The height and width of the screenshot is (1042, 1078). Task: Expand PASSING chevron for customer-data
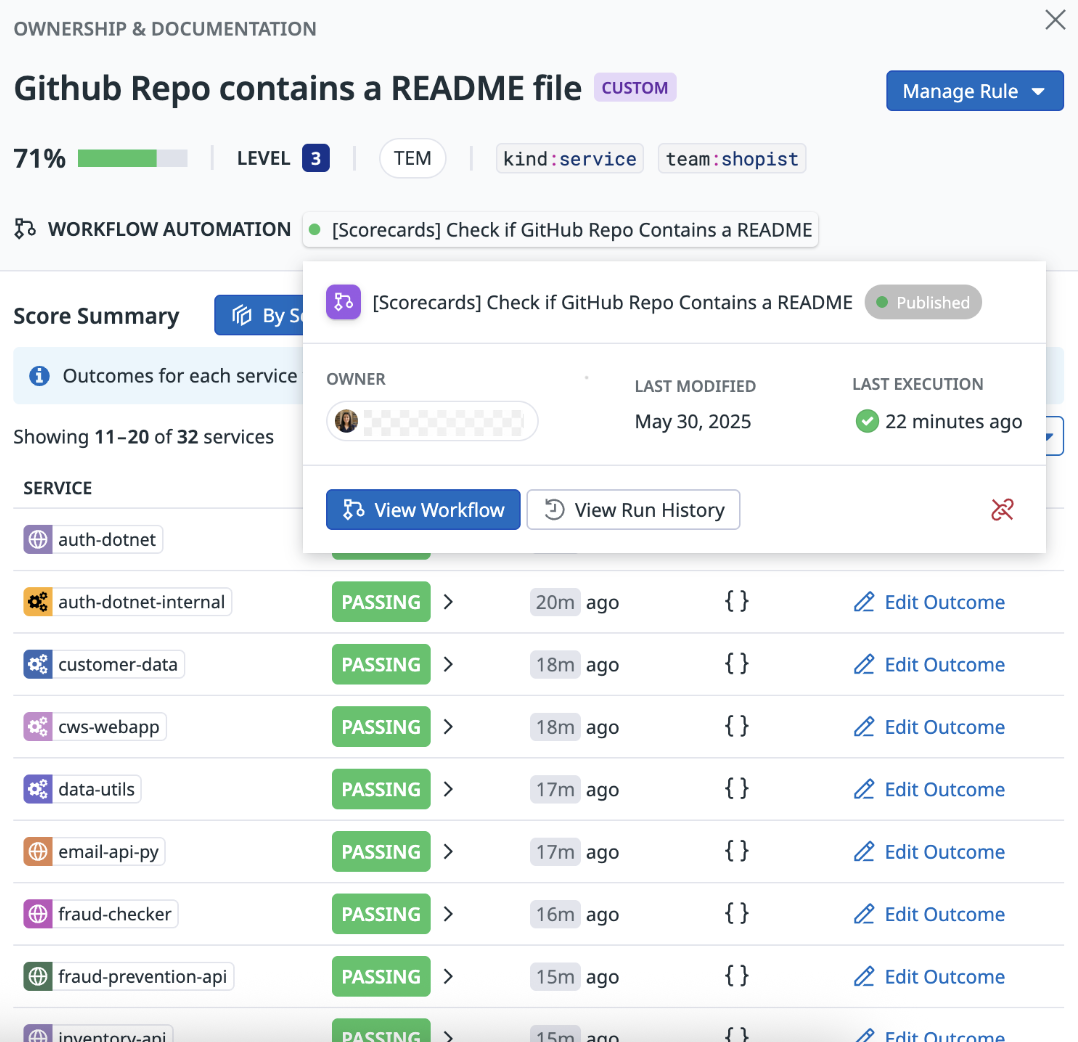(x=448, y=665)
